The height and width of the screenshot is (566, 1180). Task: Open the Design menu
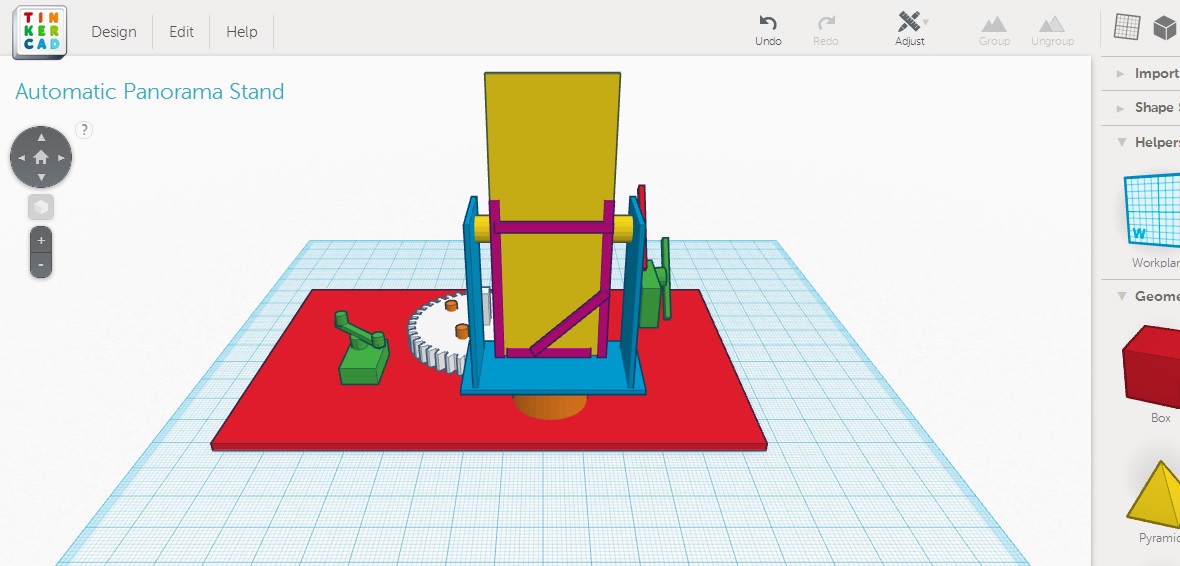pyautogui.click(x=114, y=32)
